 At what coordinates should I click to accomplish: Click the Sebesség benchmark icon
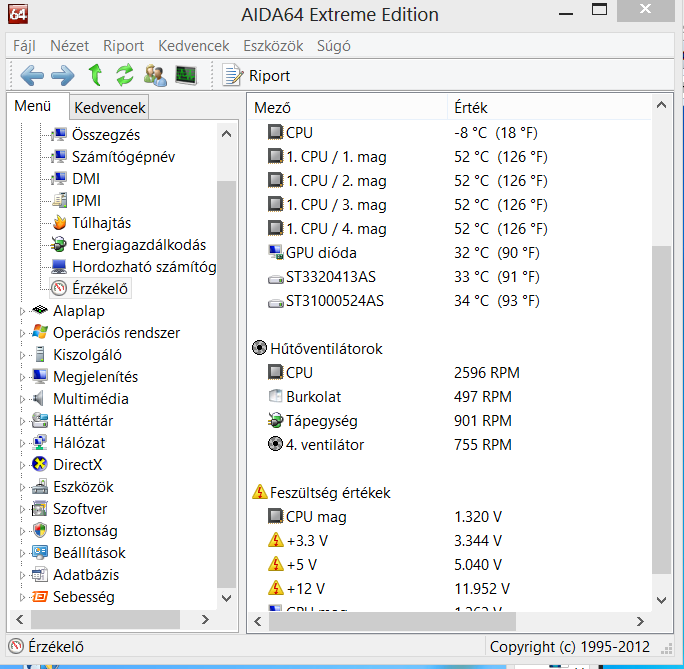40,596
